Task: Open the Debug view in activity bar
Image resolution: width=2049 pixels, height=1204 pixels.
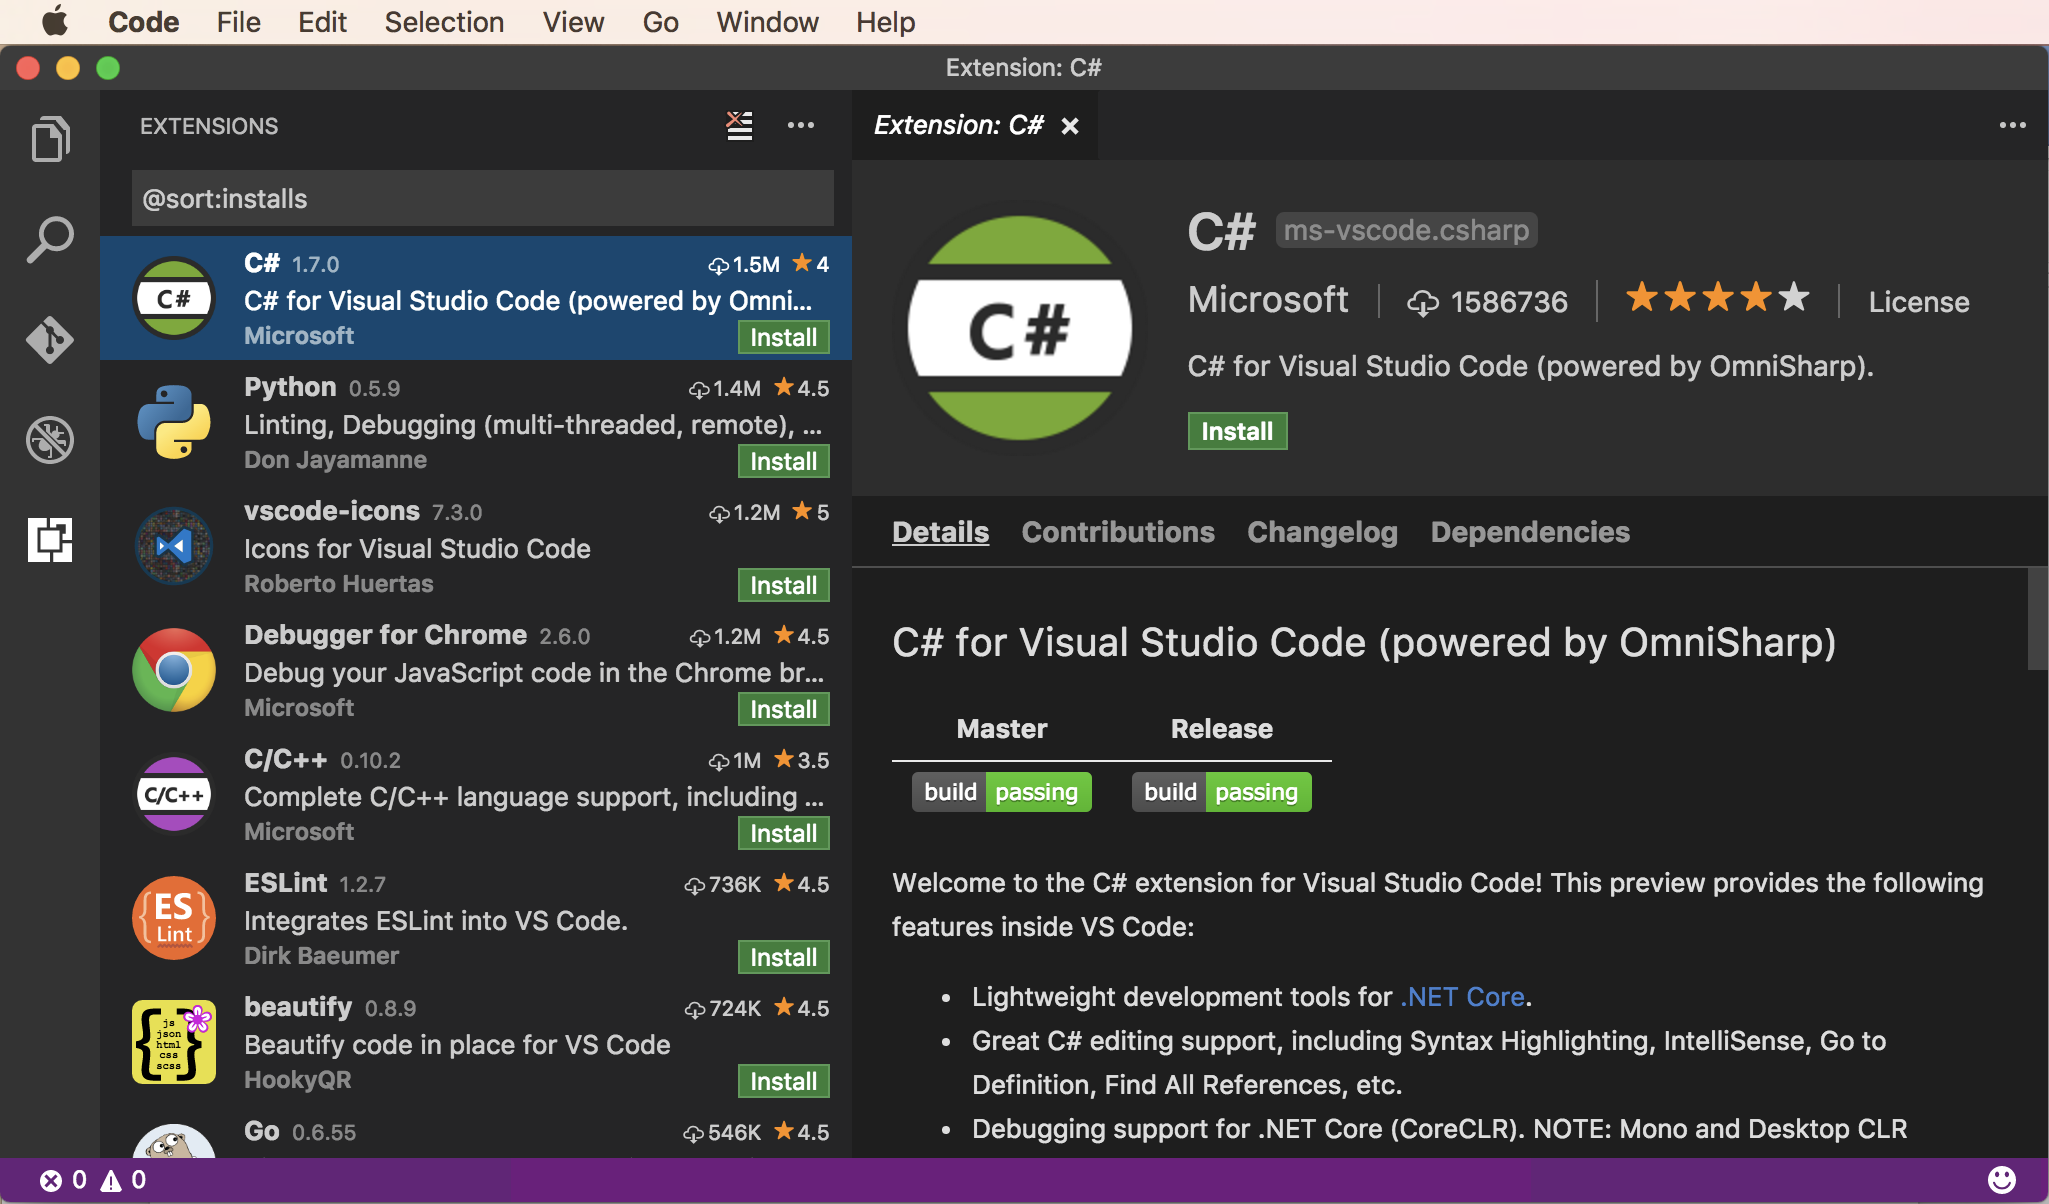Action: pyautogui.click(x=50, y=440)
